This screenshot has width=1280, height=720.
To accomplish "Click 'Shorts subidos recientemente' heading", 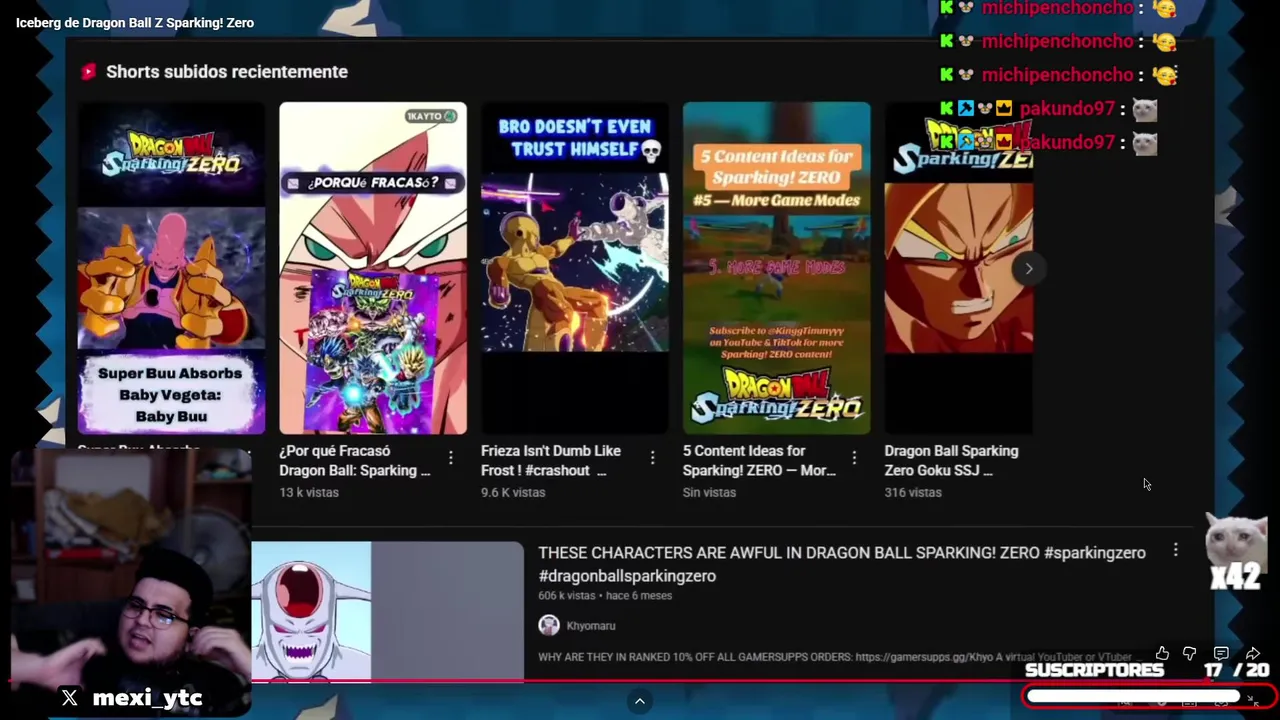I will pos(227,72).
